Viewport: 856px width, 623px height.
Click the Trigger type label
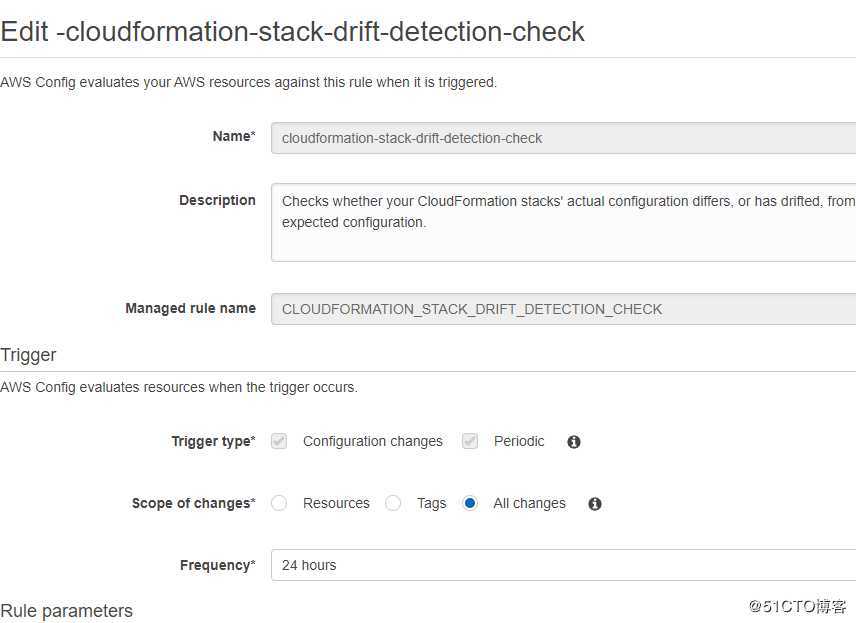coord(213,441)
